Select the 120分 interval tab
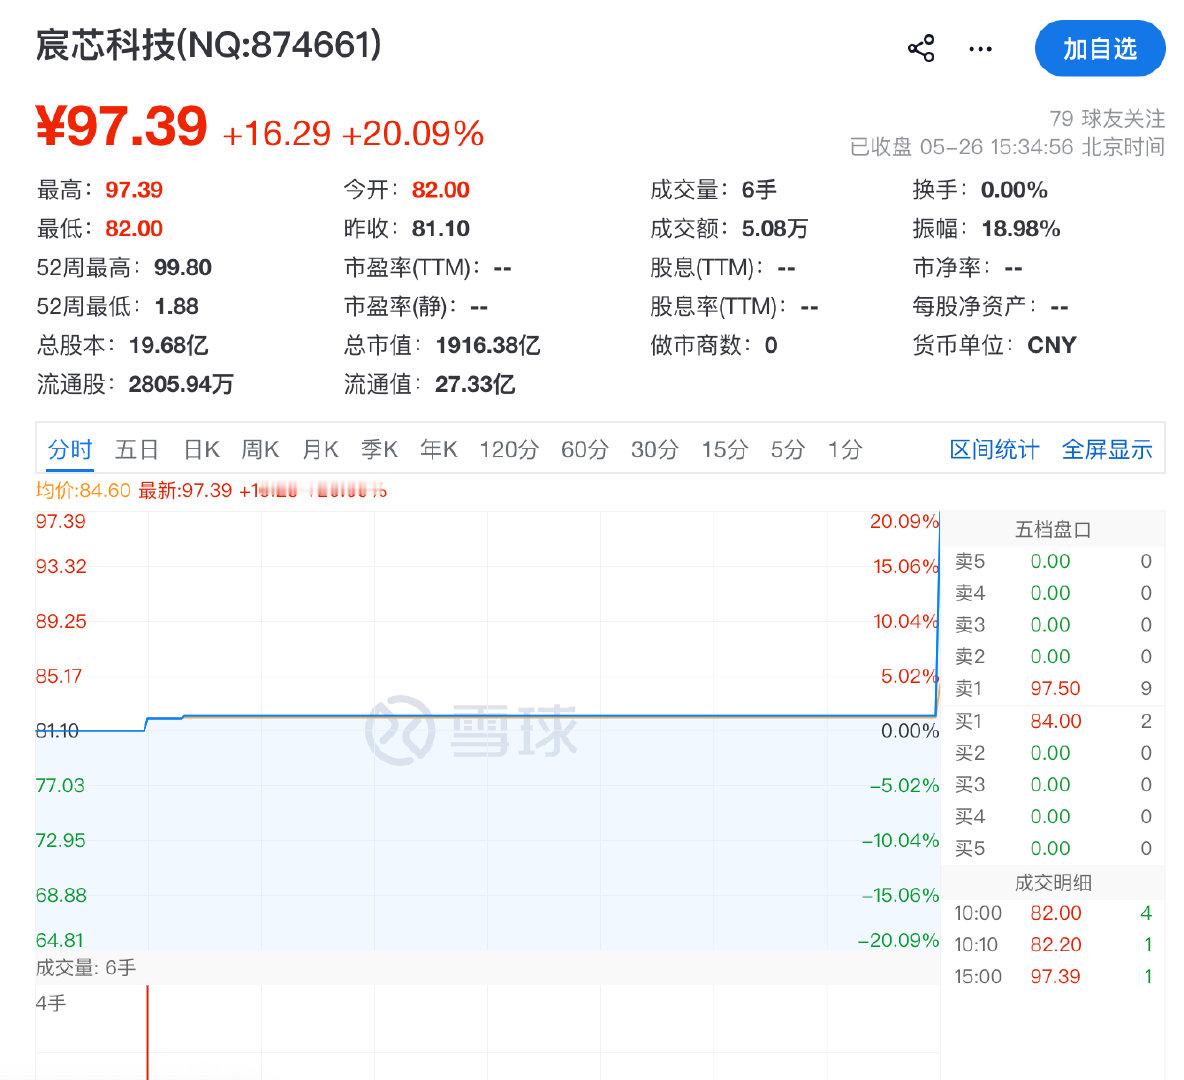Screen dimensions: 1184x1080 click(509, 449)
